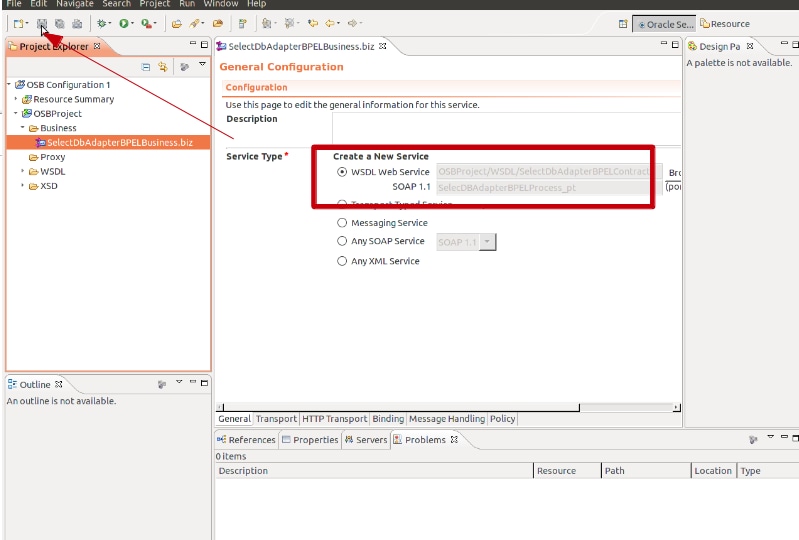The height and width of the screenshot is (540, 799).
Task: Click the New wizard toolbar icon
Action: pos(18,23)
